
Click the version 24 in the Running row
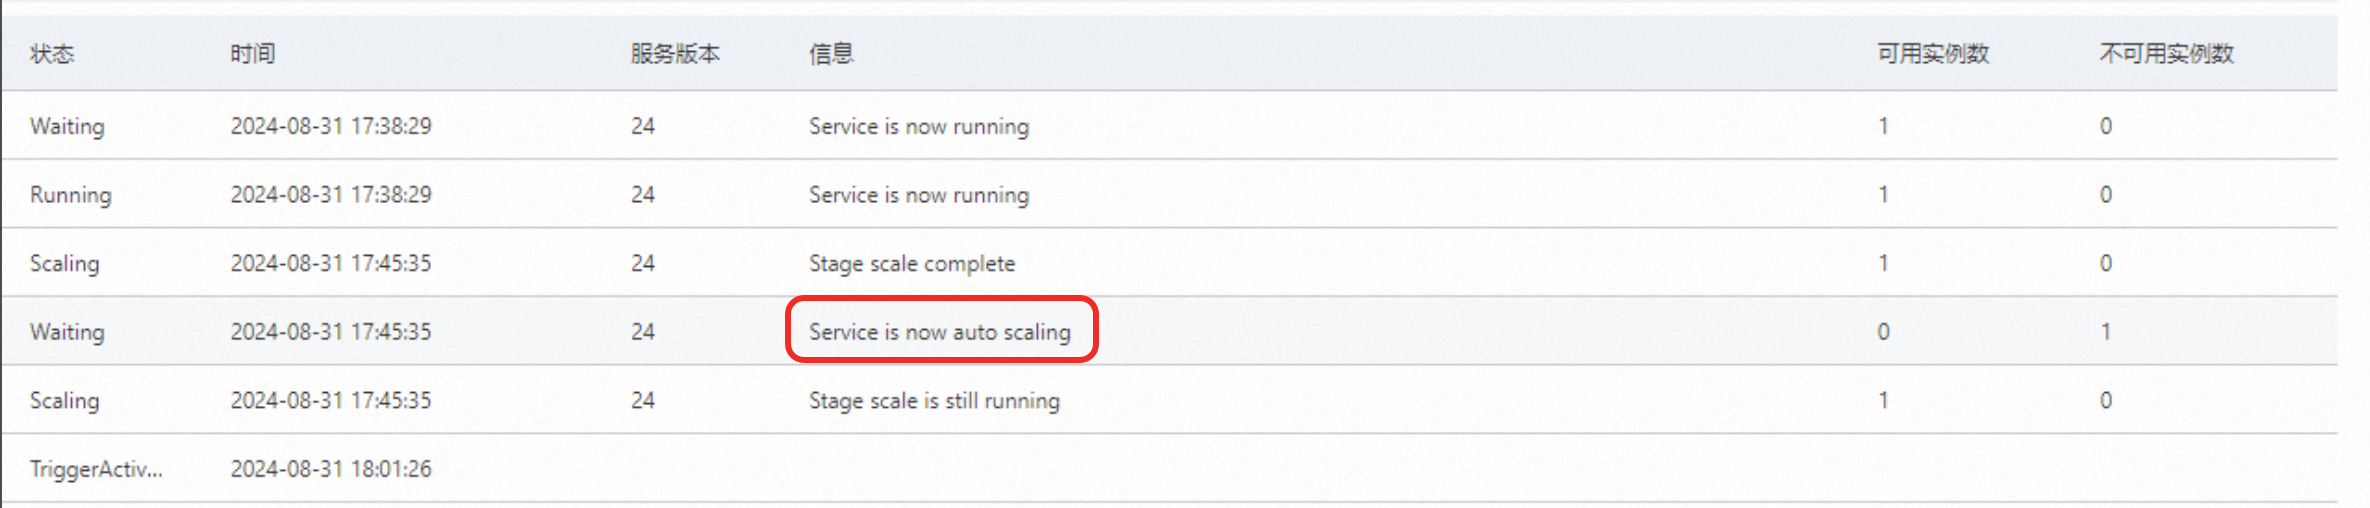(643, 195)
